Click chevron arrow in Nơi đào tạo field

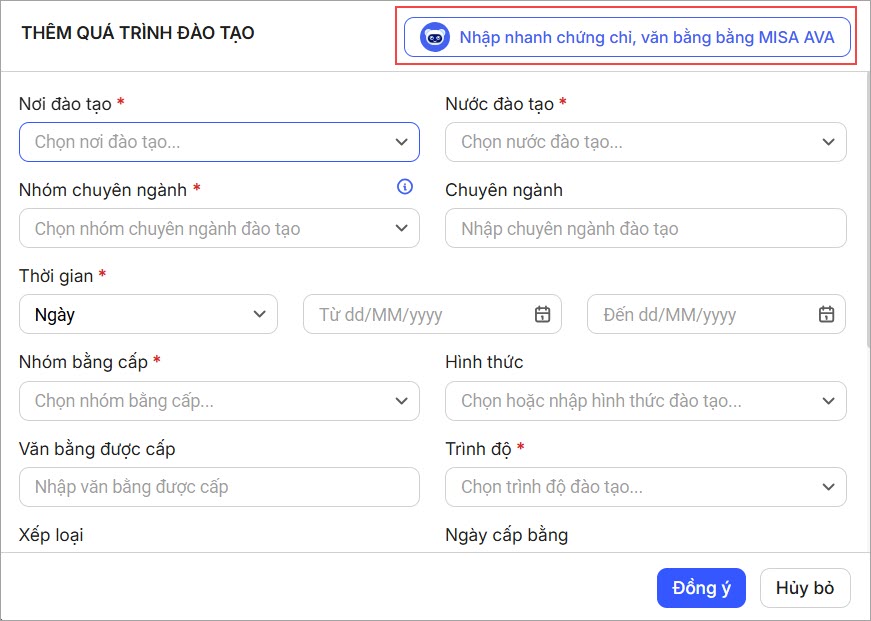pyautogui.click(x=401, y=142)
